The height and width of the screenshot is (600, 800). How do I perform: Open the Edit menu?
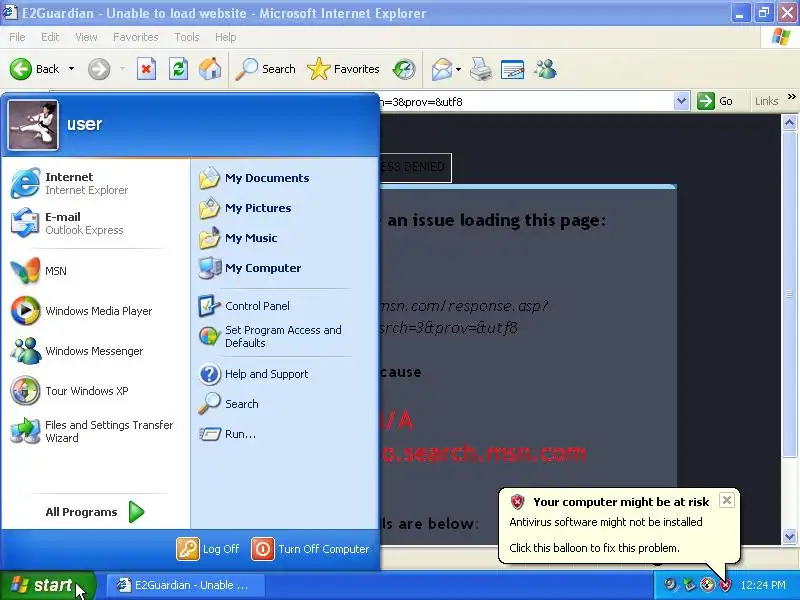point(50,37)
